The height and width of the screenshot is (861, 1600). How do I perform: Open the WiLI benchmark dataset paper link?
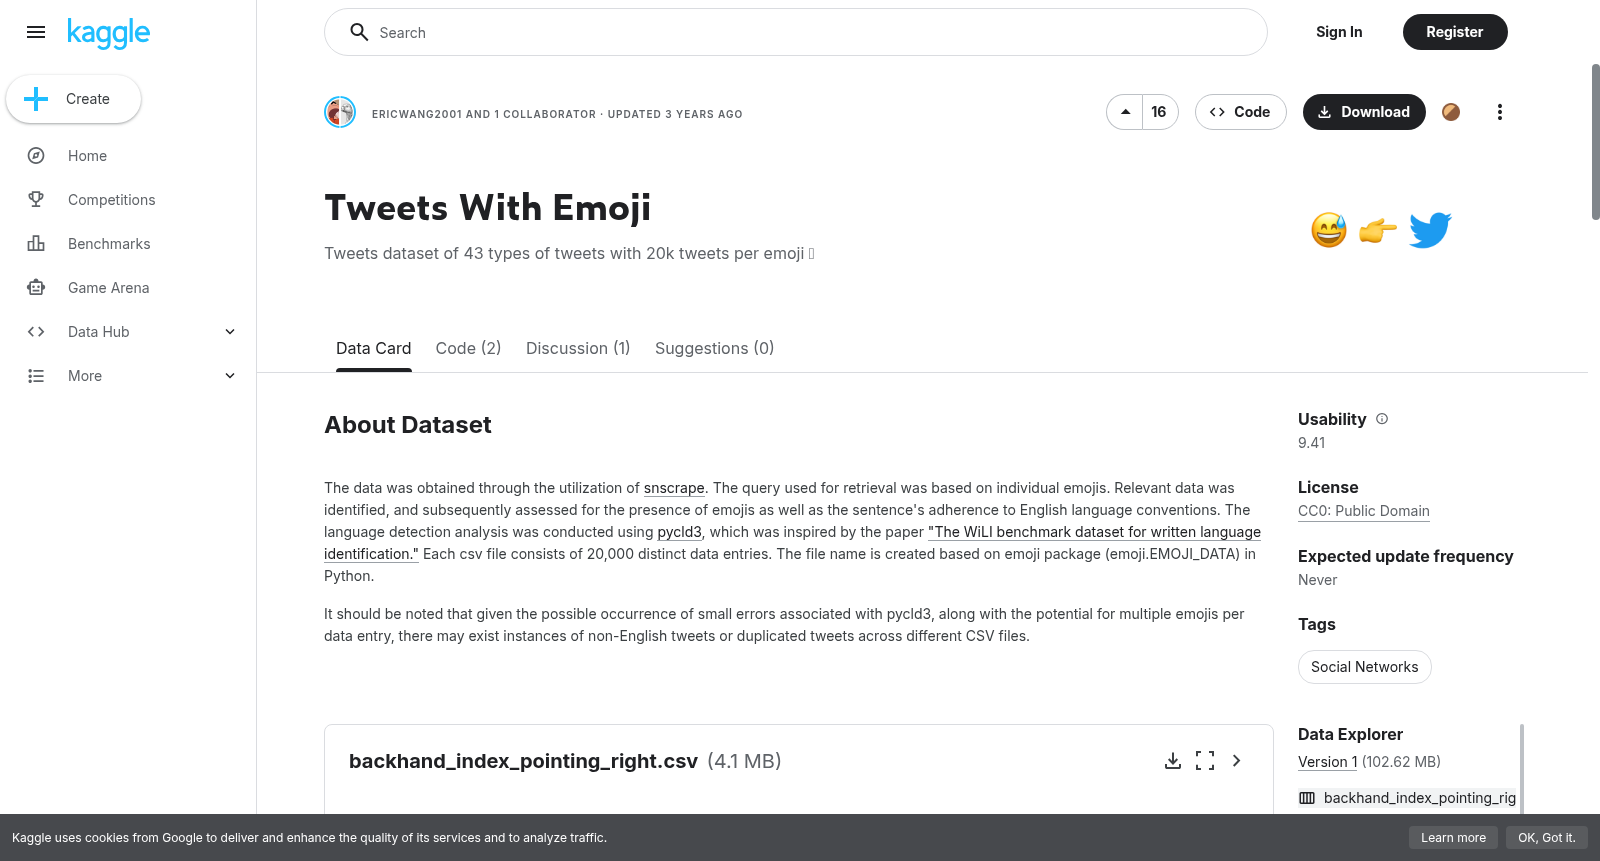click(x=1094, y=532)
